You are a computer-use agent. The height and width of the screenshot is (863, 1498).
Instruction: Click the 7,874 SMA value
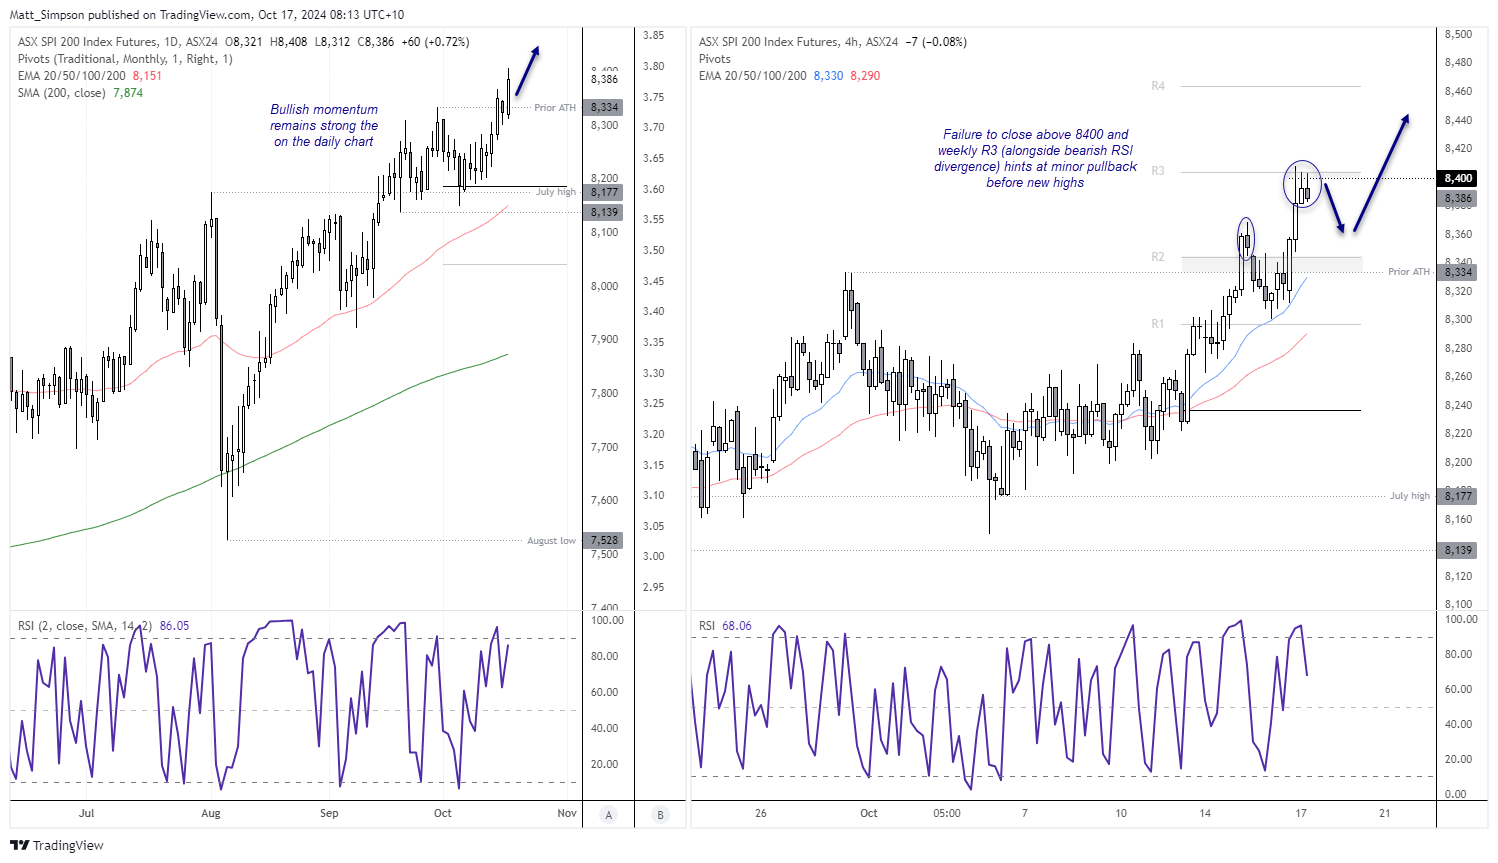pyautogui.click(x=128, y=93)
